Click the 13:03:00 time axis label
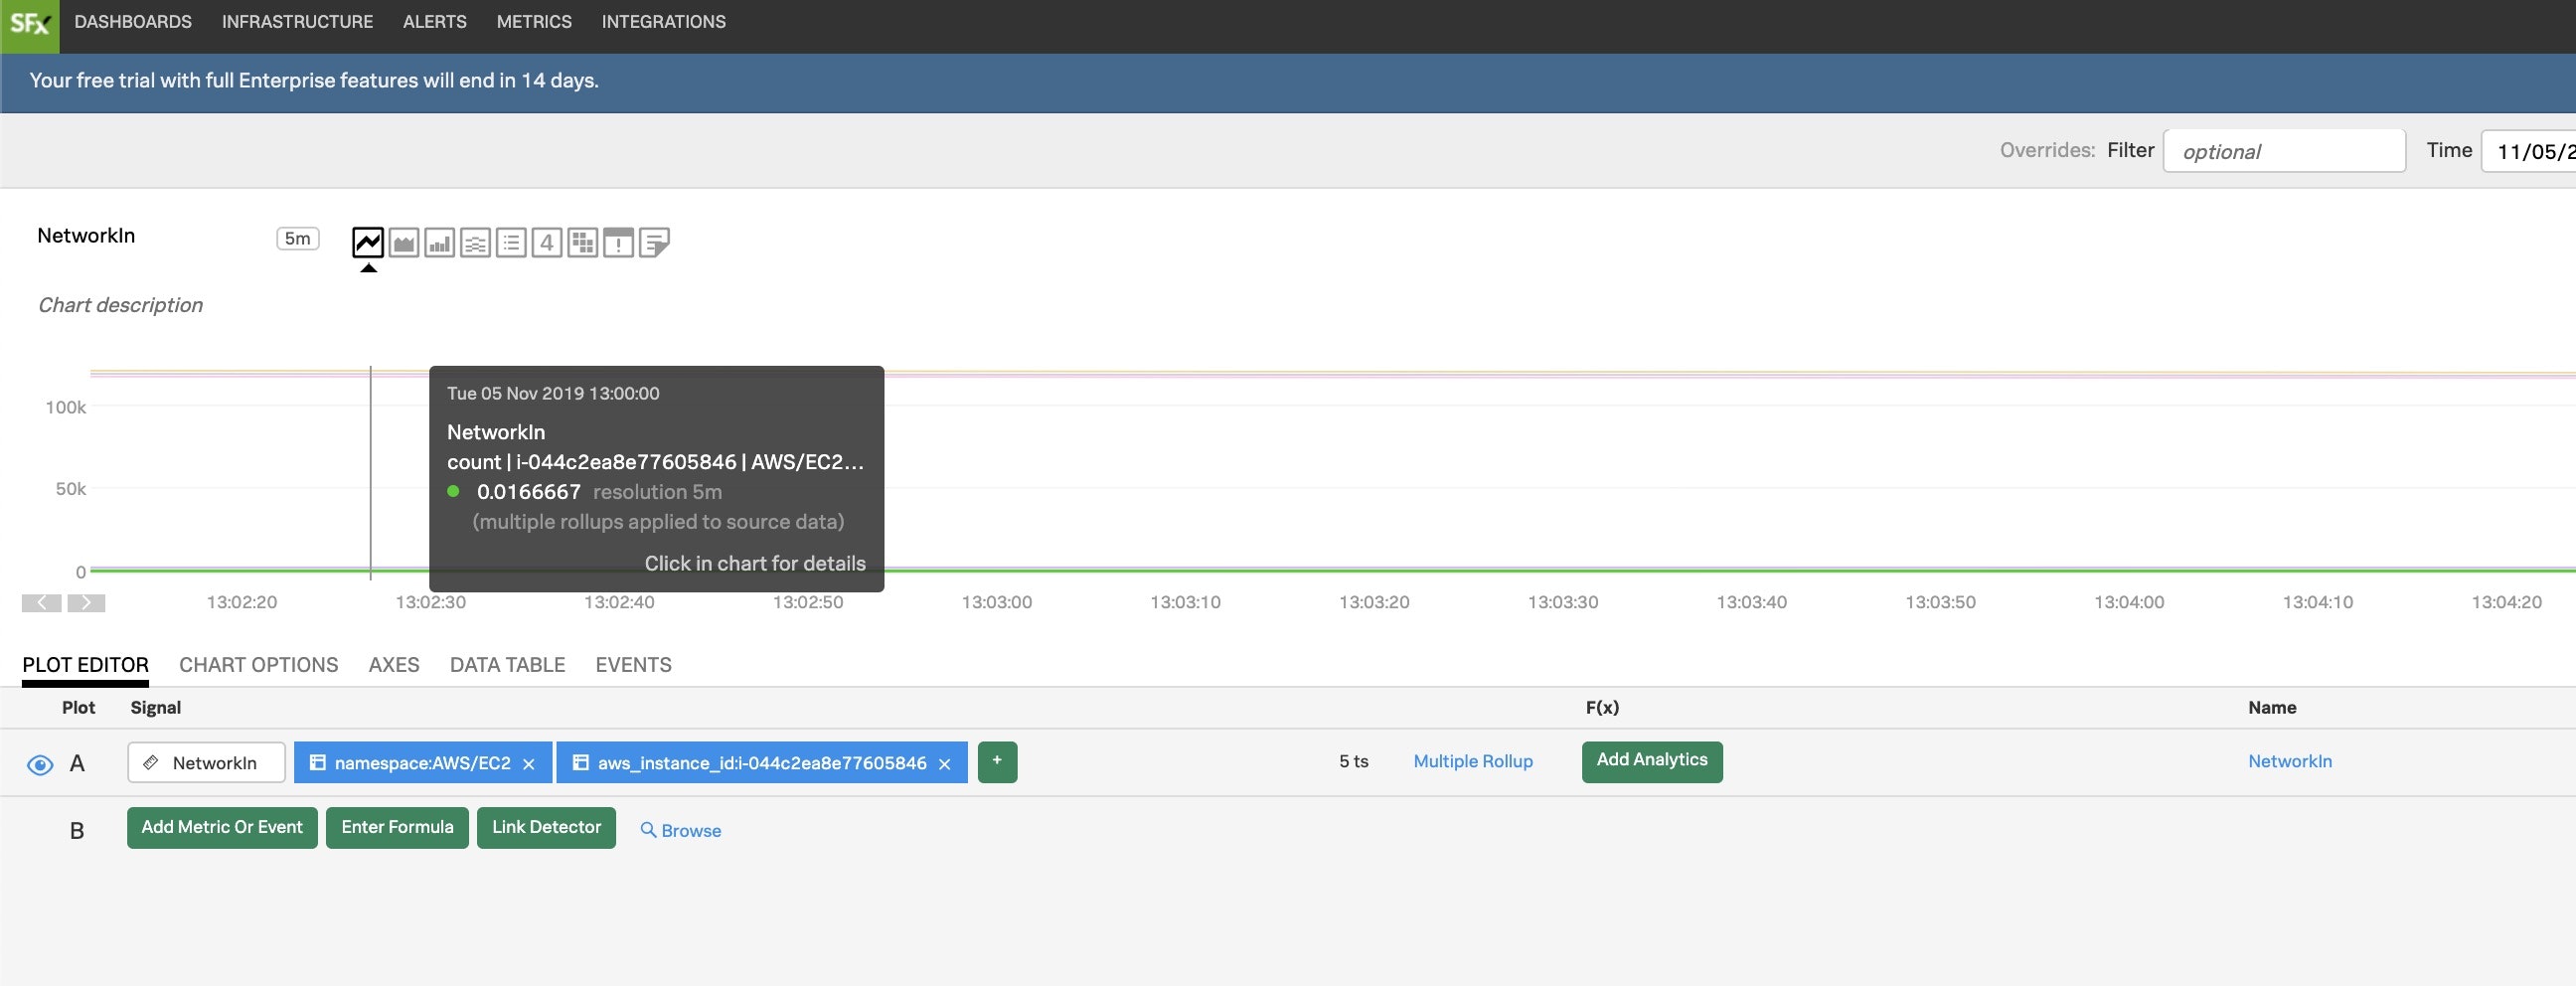This screenshot has height=986, width=2576. pyautogui.click(x=997, y=603)
